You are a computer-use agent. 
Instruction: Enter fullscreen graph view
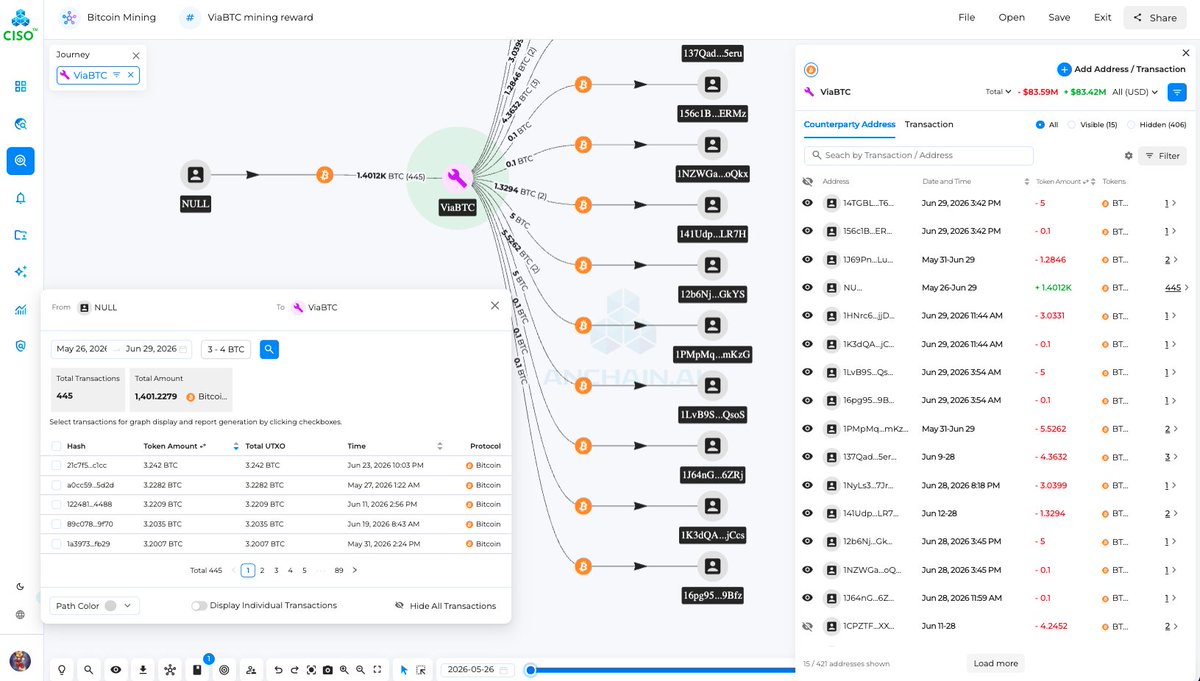click(x=377, y=669)
